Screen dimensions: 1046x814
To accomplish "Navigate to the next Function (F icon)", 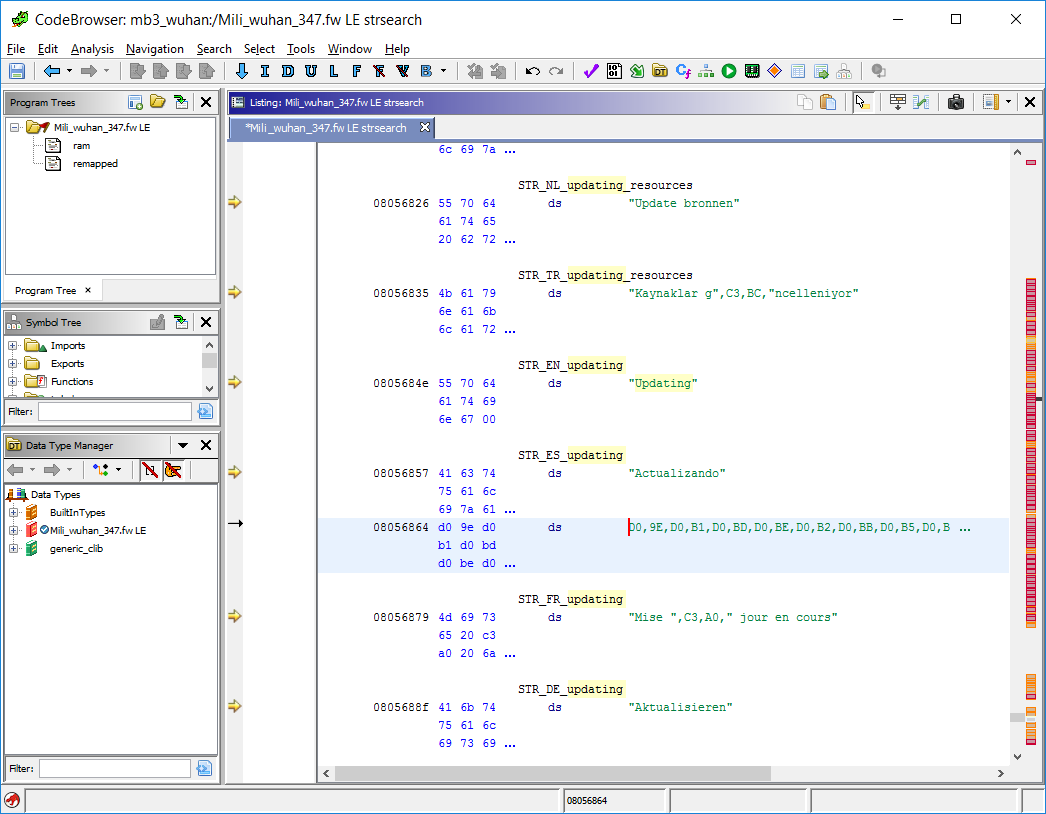I will [356, 71].
